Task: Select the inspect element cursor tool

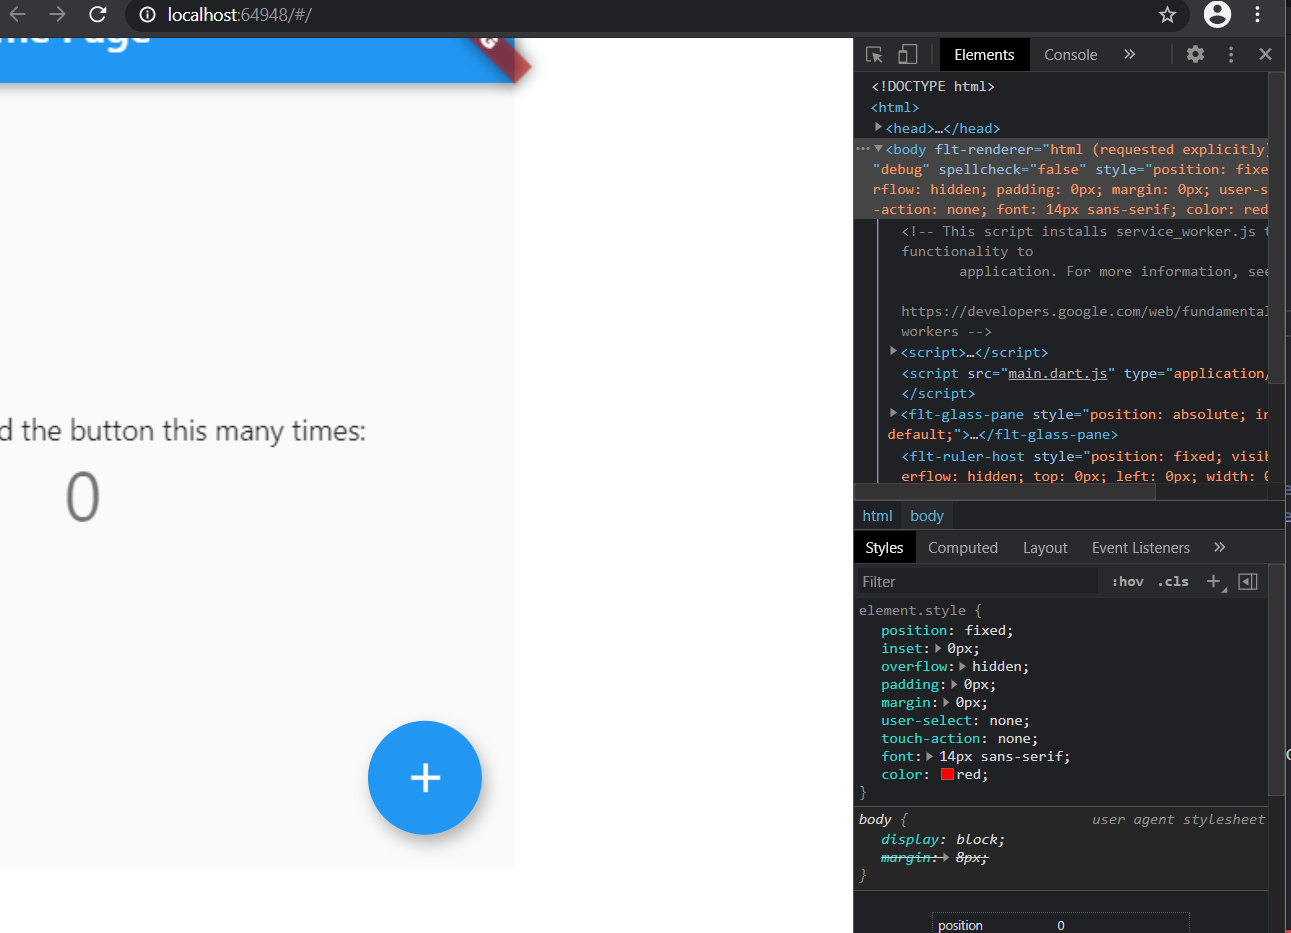Action: pos(873,54)
